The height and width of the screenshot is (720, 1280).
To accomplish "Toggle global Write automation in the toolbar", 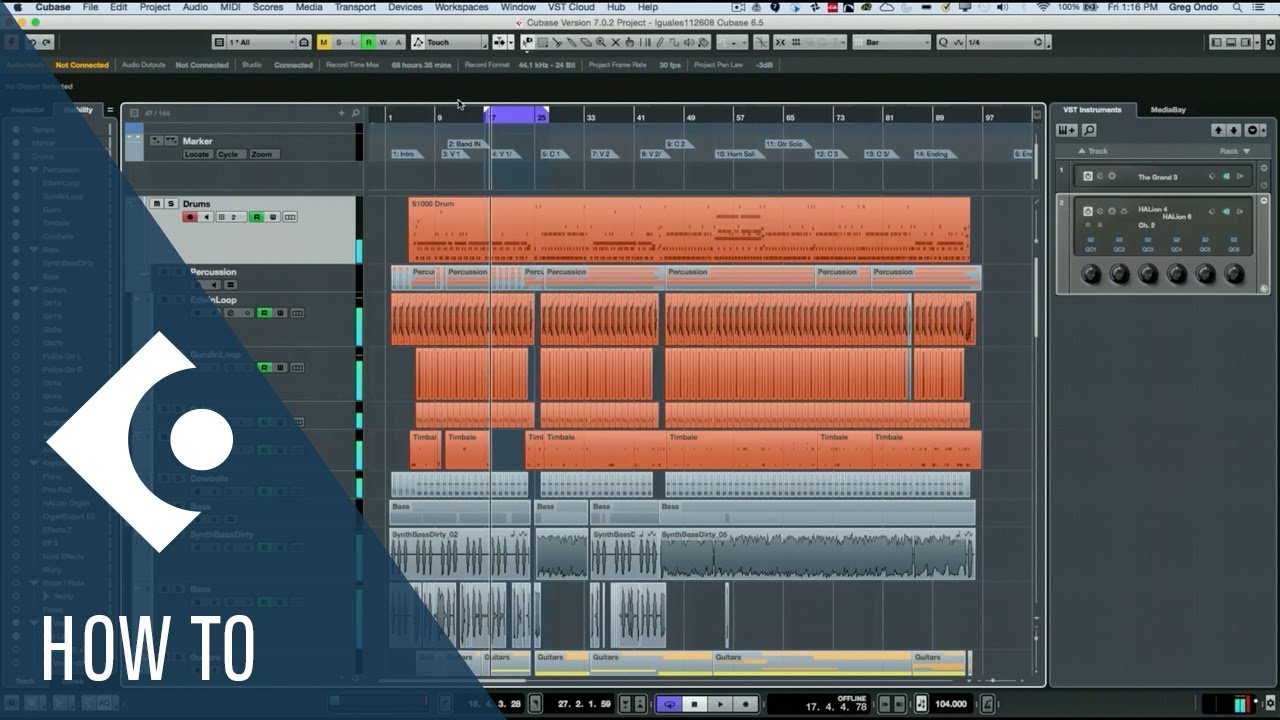I will click(384, 42).
